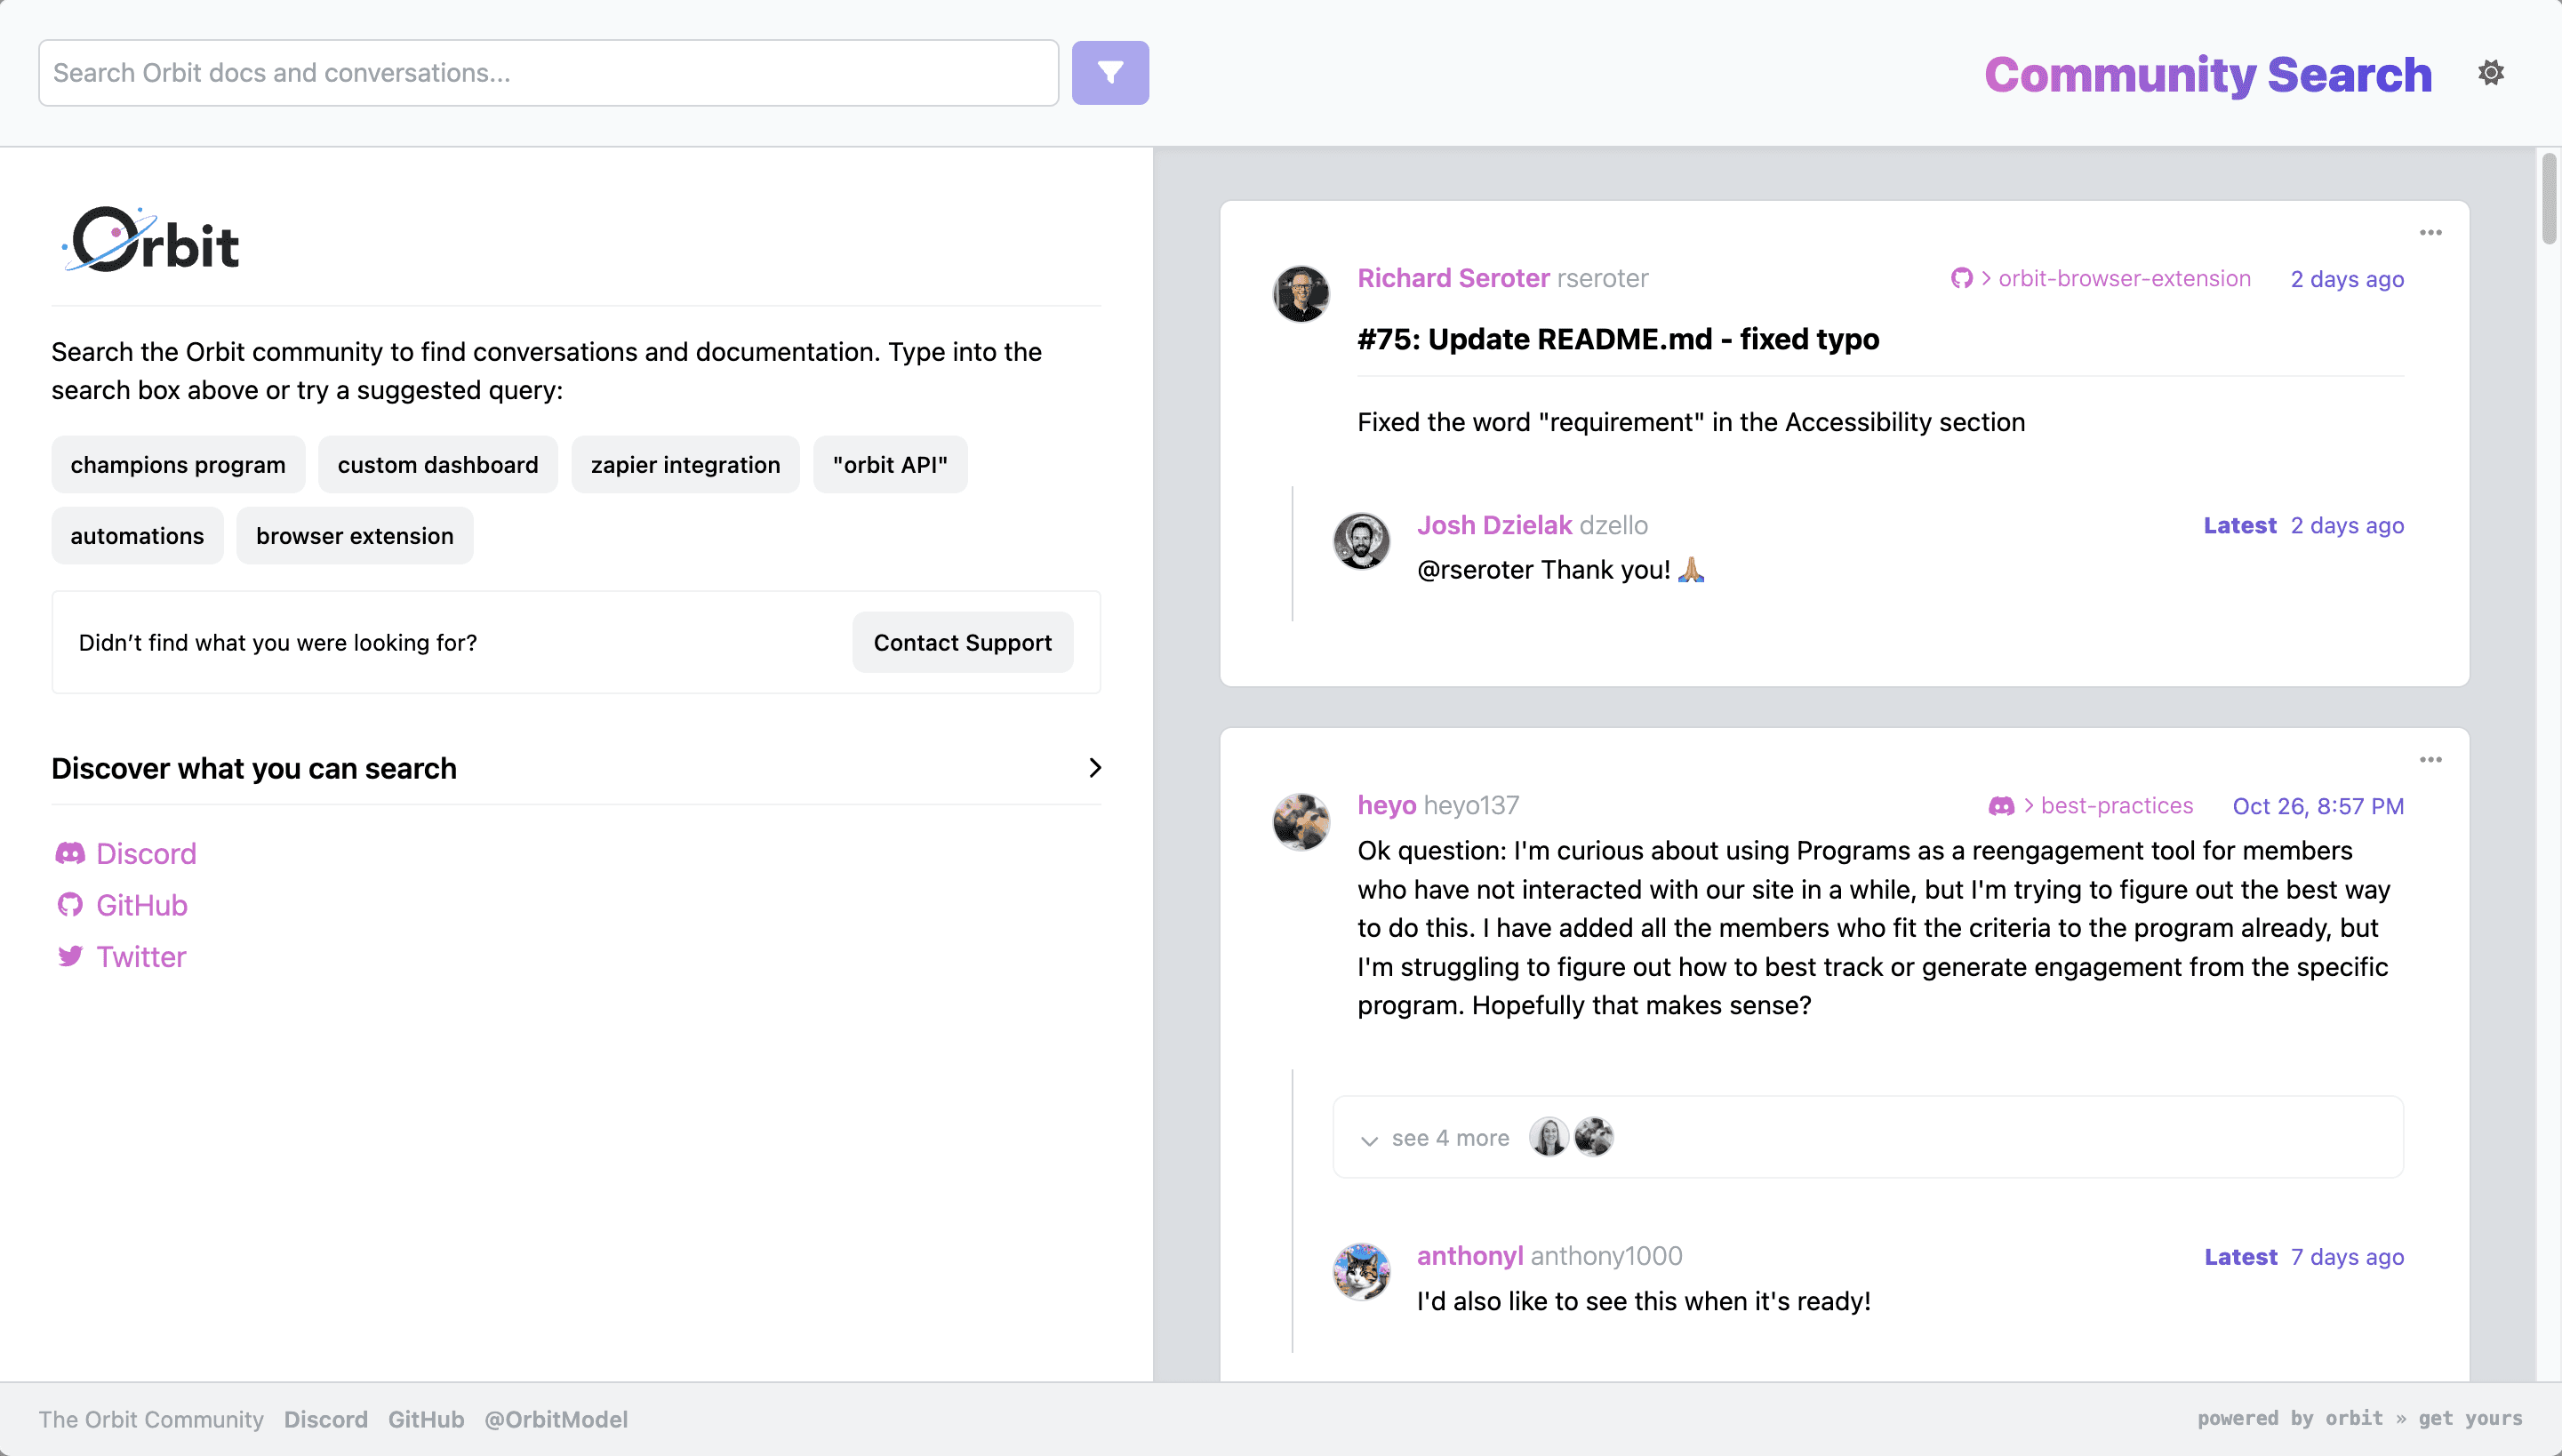The image size is (2562, 1456).
Task: Select the "orbit API" suggested query
Action: click(x=890, y=465)
